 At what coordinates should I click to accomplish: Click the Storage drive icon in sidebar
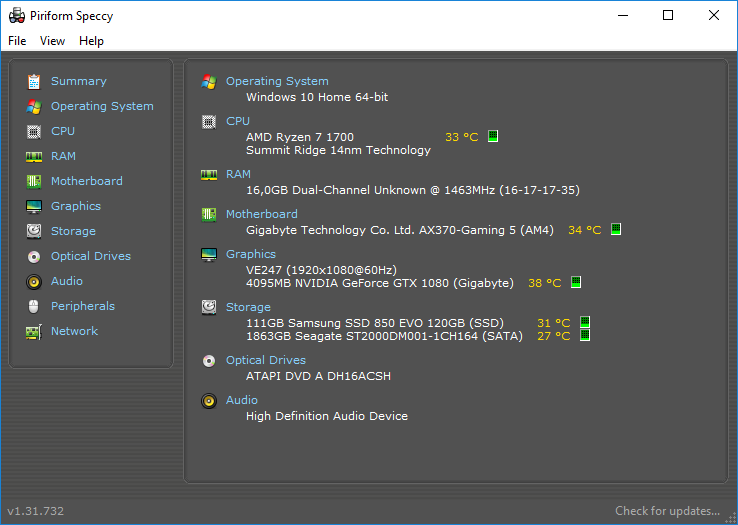pos(34,231)
